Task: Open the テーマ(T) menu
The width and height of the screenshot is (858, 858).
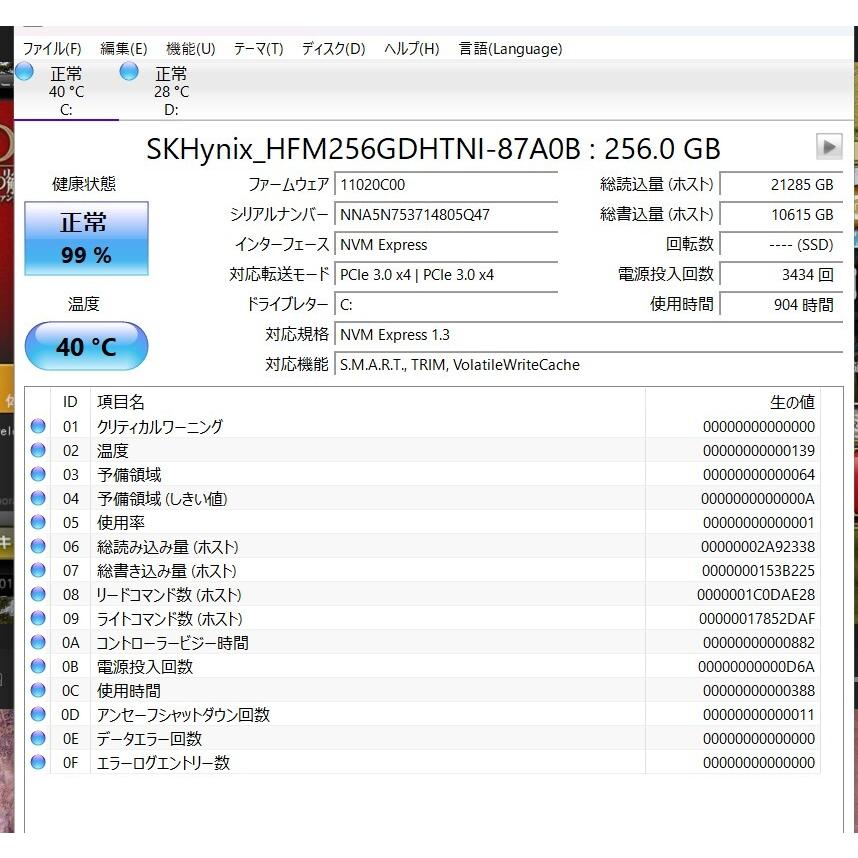Action: [258, 49]
